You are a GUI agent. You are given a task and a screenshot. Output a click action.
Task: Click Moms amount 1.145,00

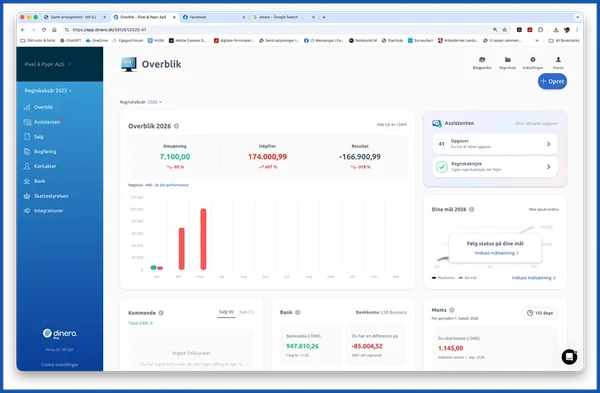click(x=450, y=348)
